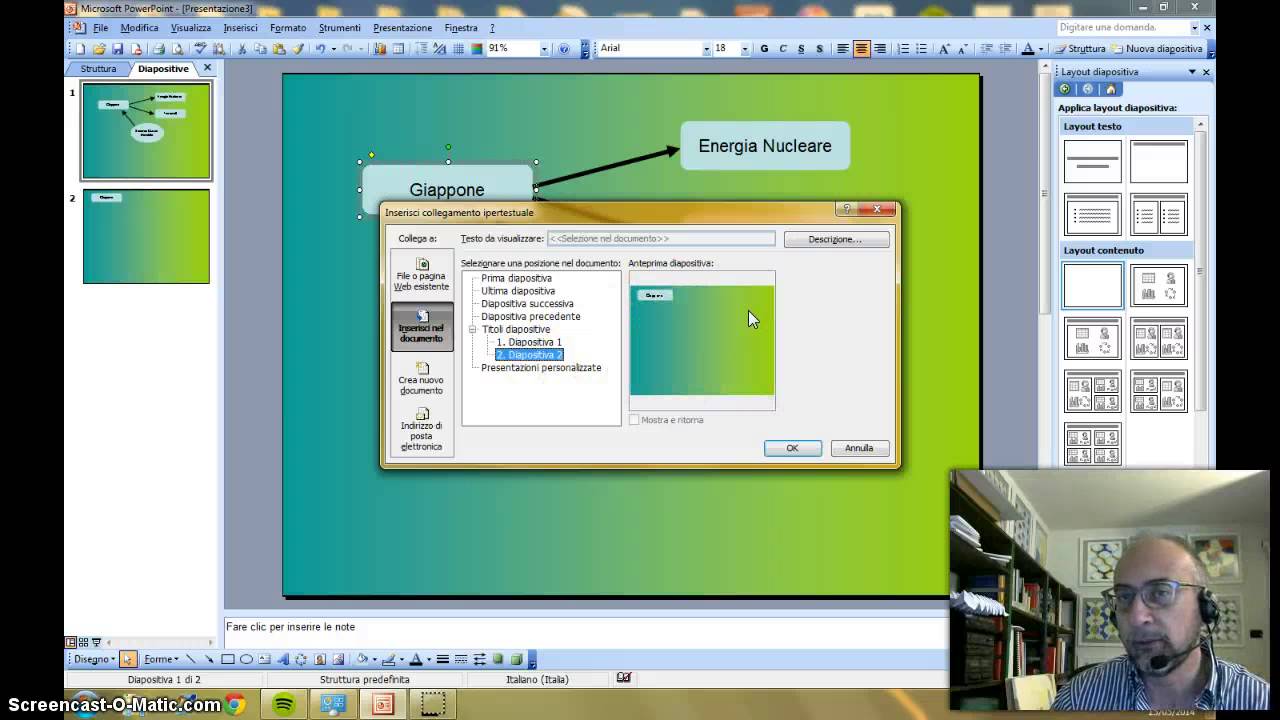This screenshot has height=720, width=1280.
Task: Select 'File o pagina Web esistente' option
Action: click(x=421, y=275)
